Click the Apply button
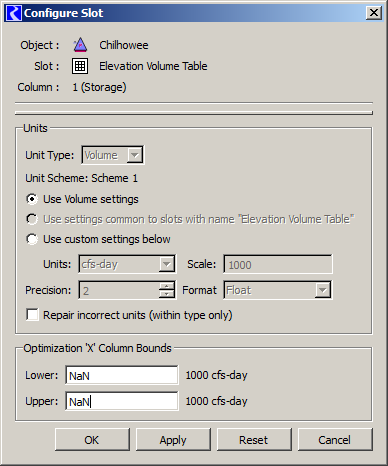Image resolution: width=388 pixels, height=466 pixels. click(x=173, y=440)
